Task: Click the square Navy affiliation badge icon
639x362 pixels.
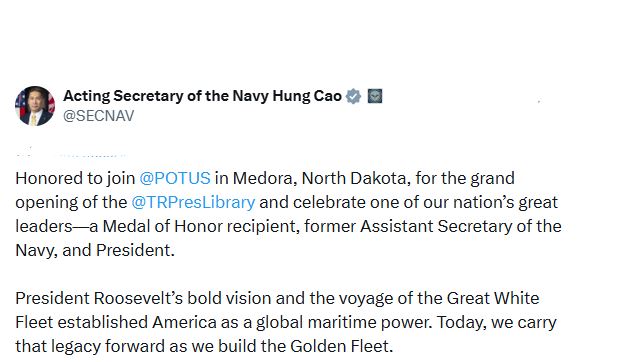Action: [x=375, y=96]
